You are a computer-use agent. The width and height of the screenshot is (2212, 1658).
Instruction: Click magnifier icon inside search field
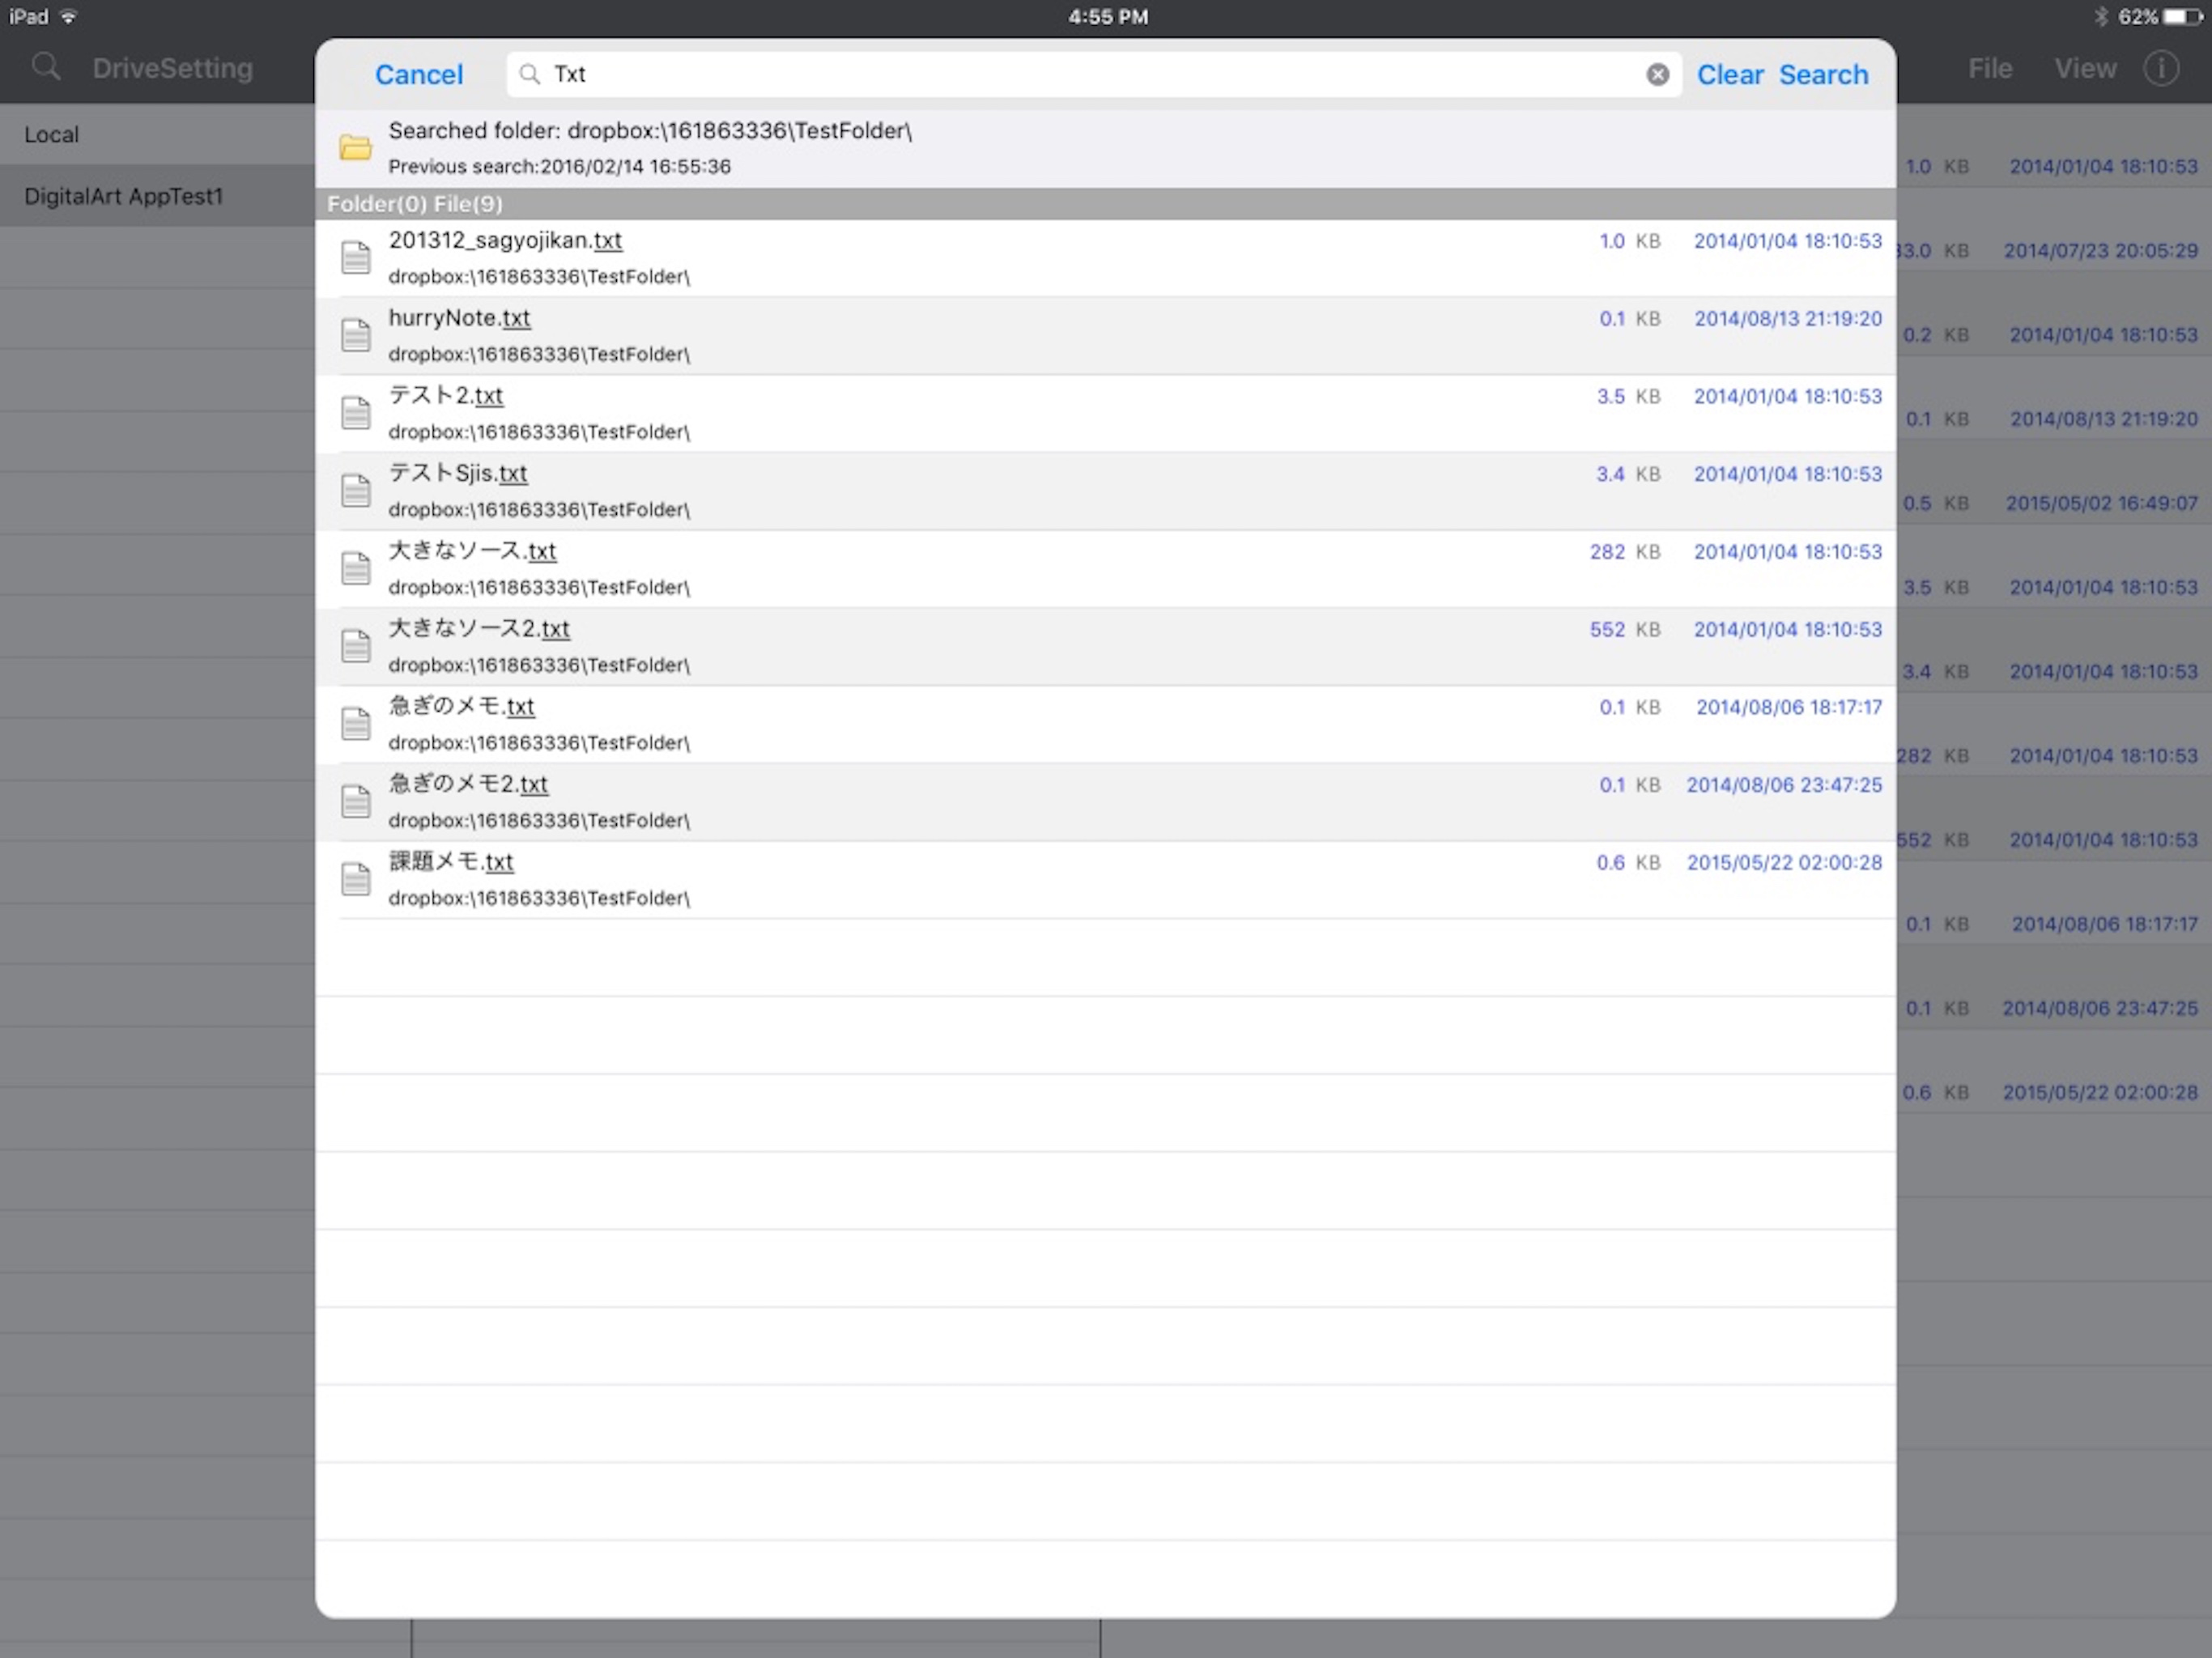pyautogui.click(x=530, y=74)
